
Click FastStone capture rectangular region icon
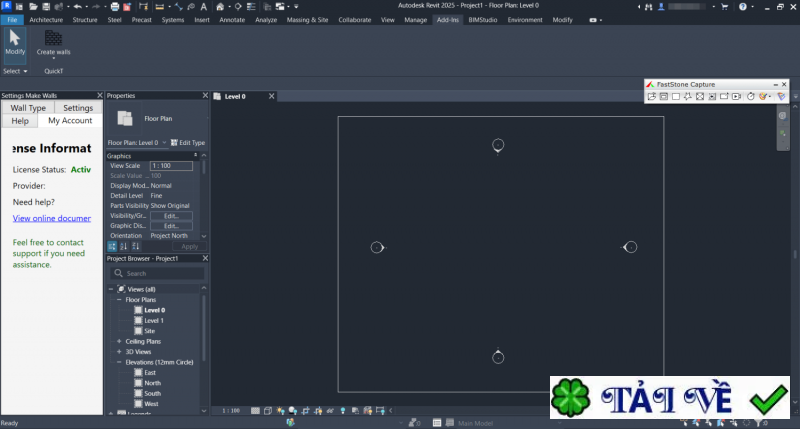(675, 97)
